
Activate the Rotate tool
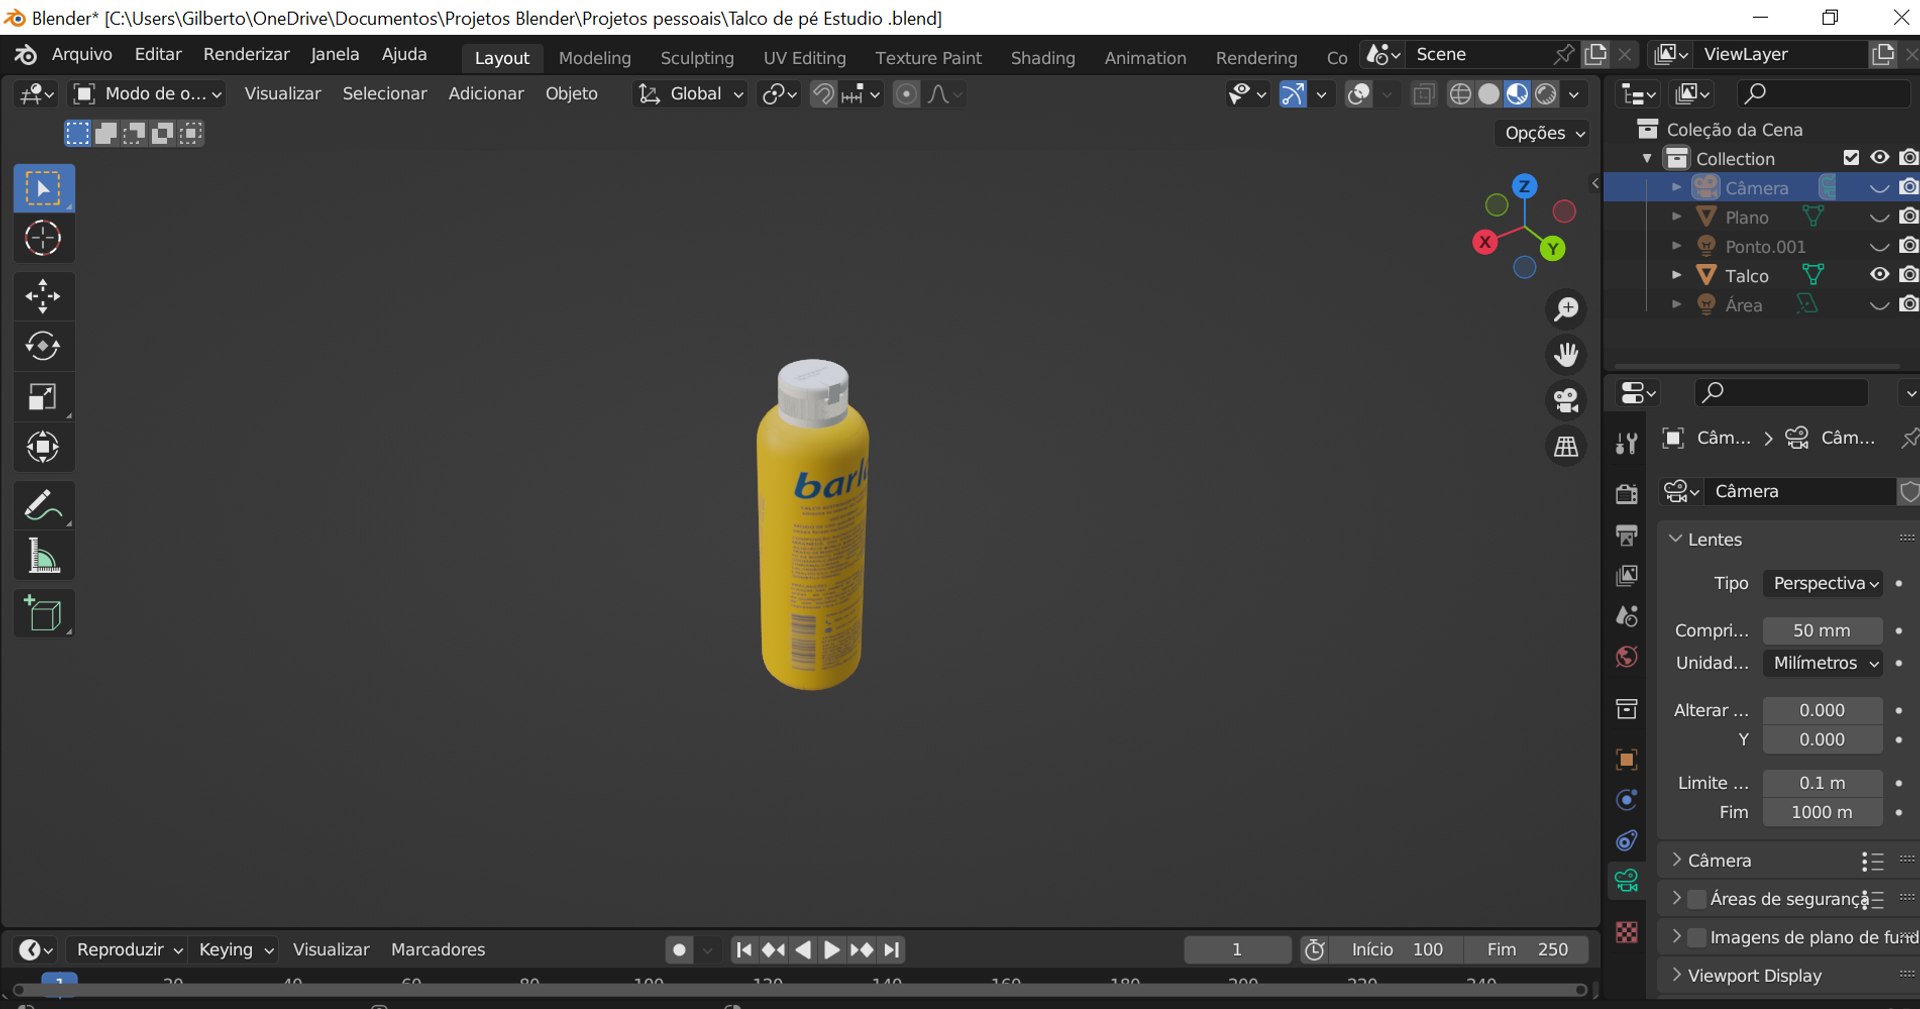coord(43,346)
